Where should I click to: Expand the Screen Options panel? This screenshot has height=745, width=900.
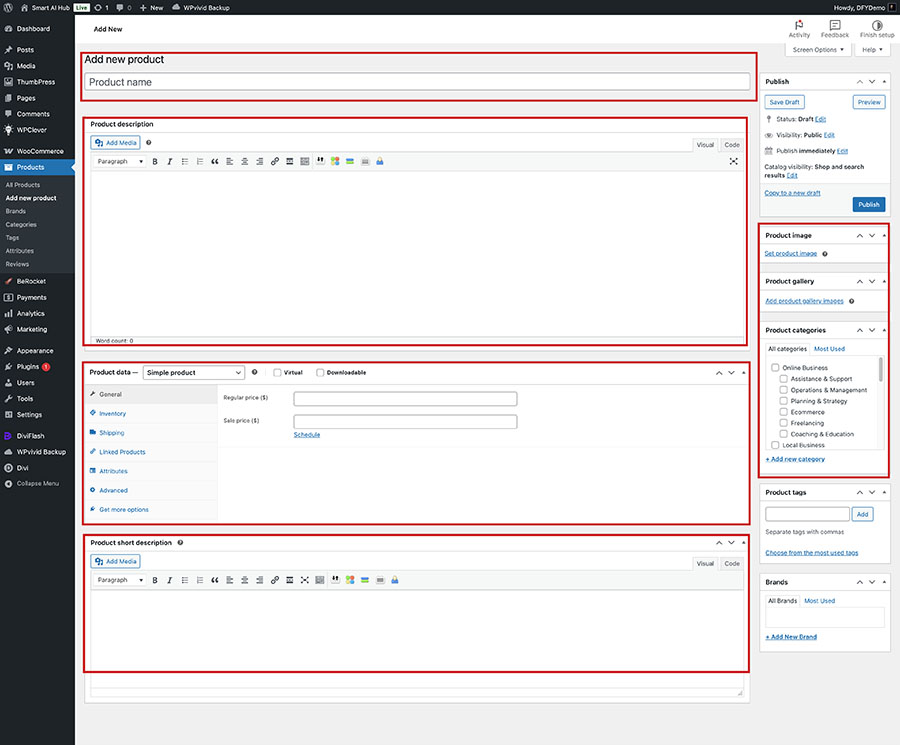pos(818,49)
